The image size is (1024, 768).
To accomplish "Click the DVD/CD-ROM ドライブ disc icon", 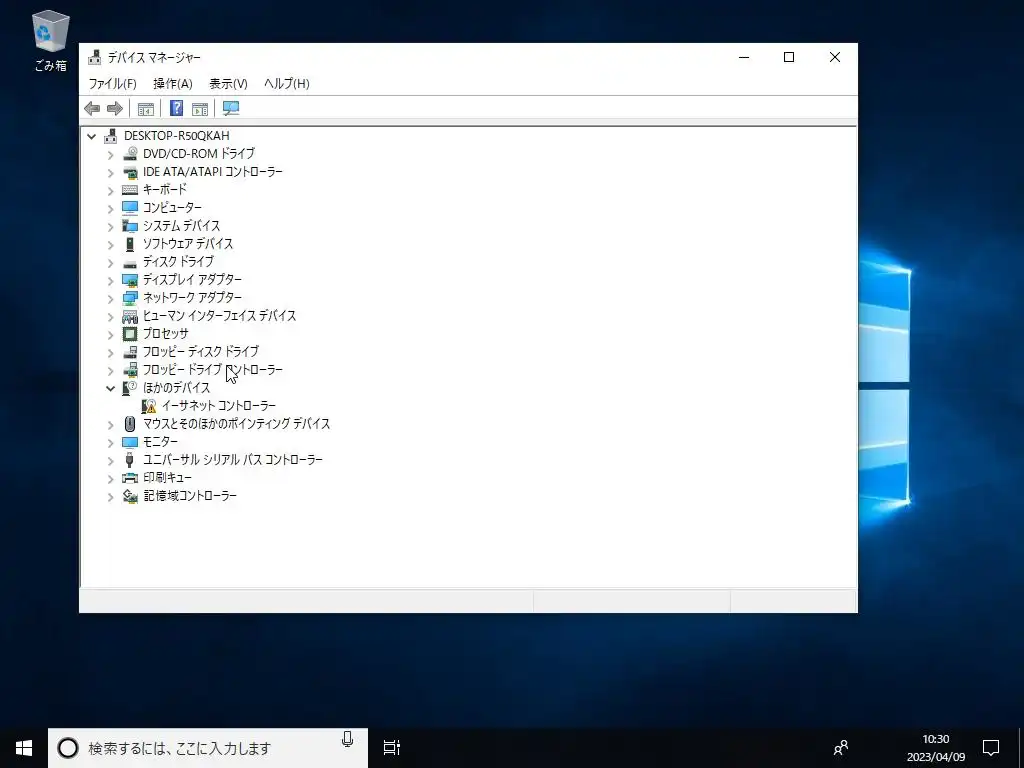I will 130,153.
